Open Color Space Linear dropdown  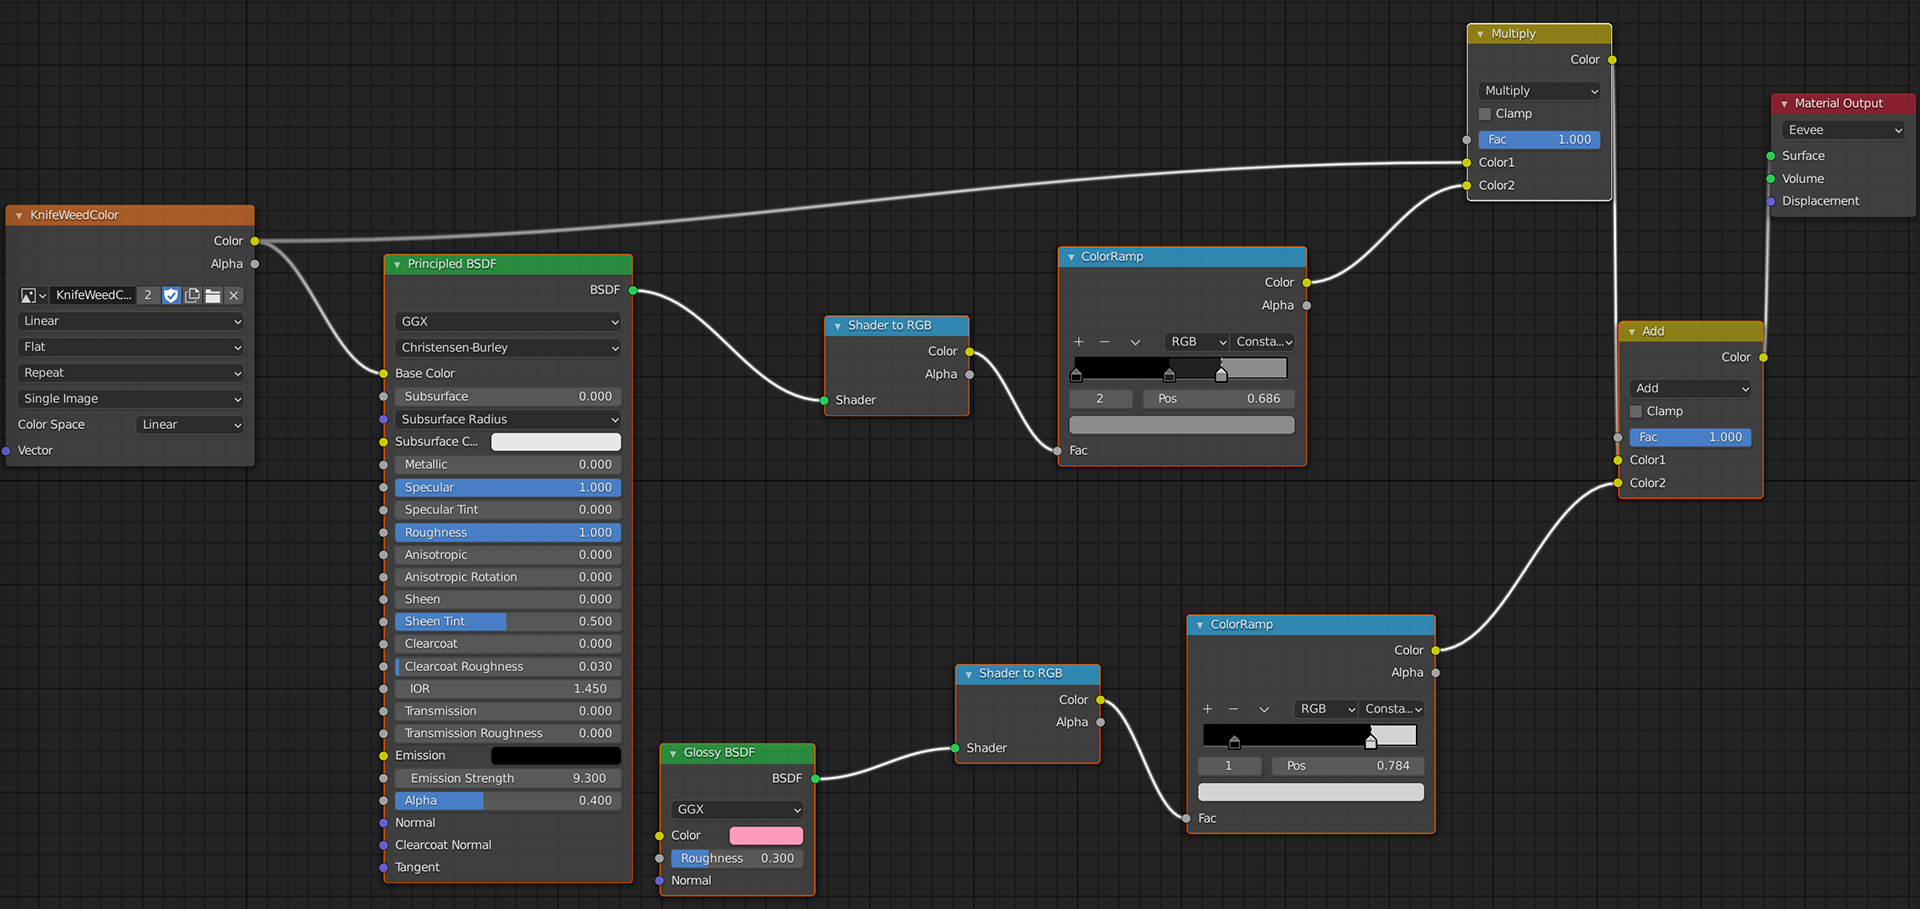pyautogui.click(x=190, y=425)
